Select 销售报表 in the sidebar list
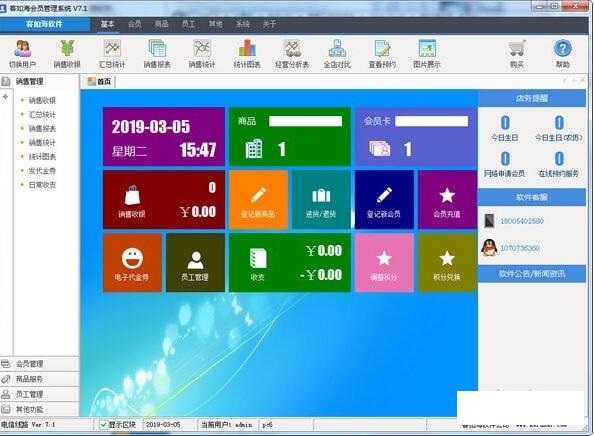This screenshot has width=594, height=436. pos(42,128)
